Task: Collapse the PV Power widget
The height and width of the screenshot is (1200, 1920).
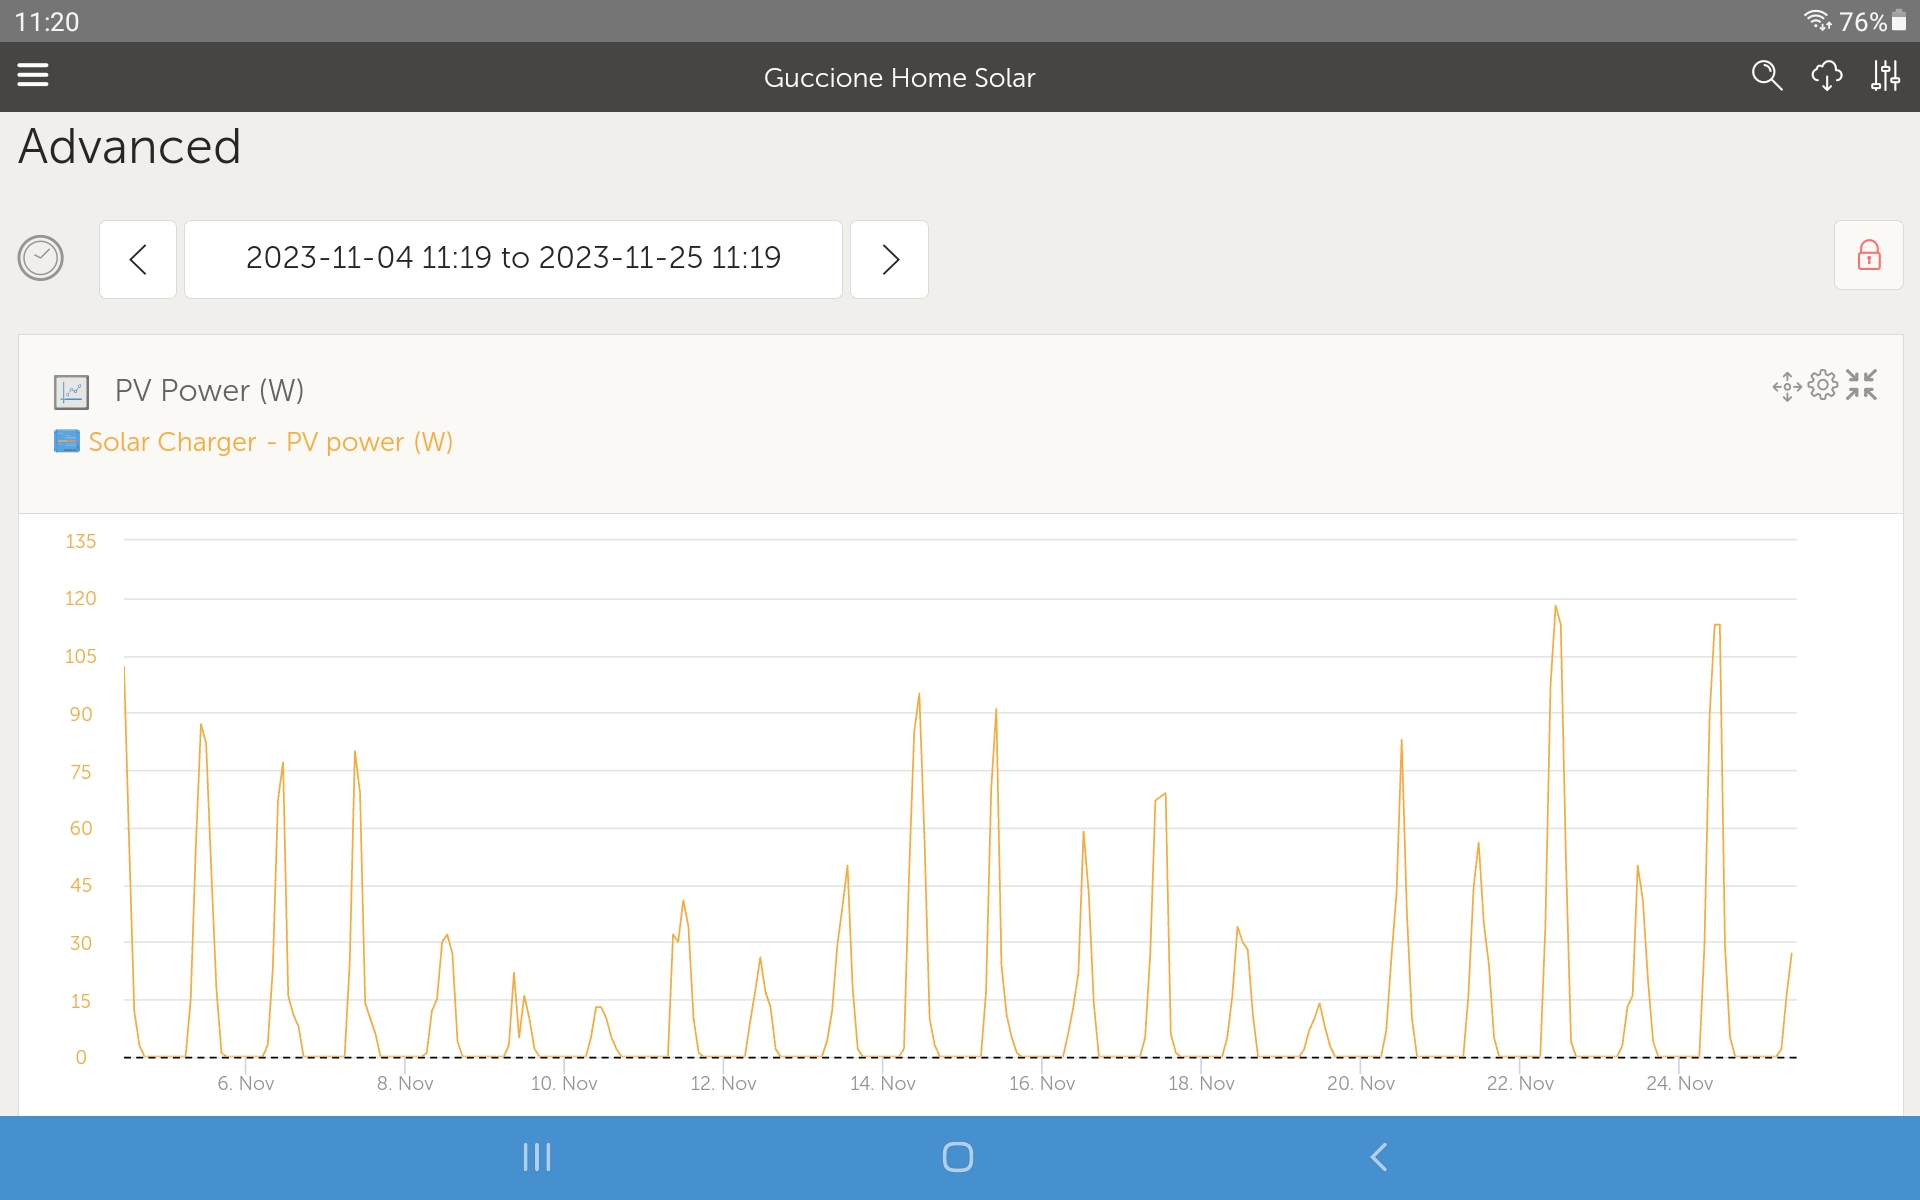Action: (x=1861, y=385)
